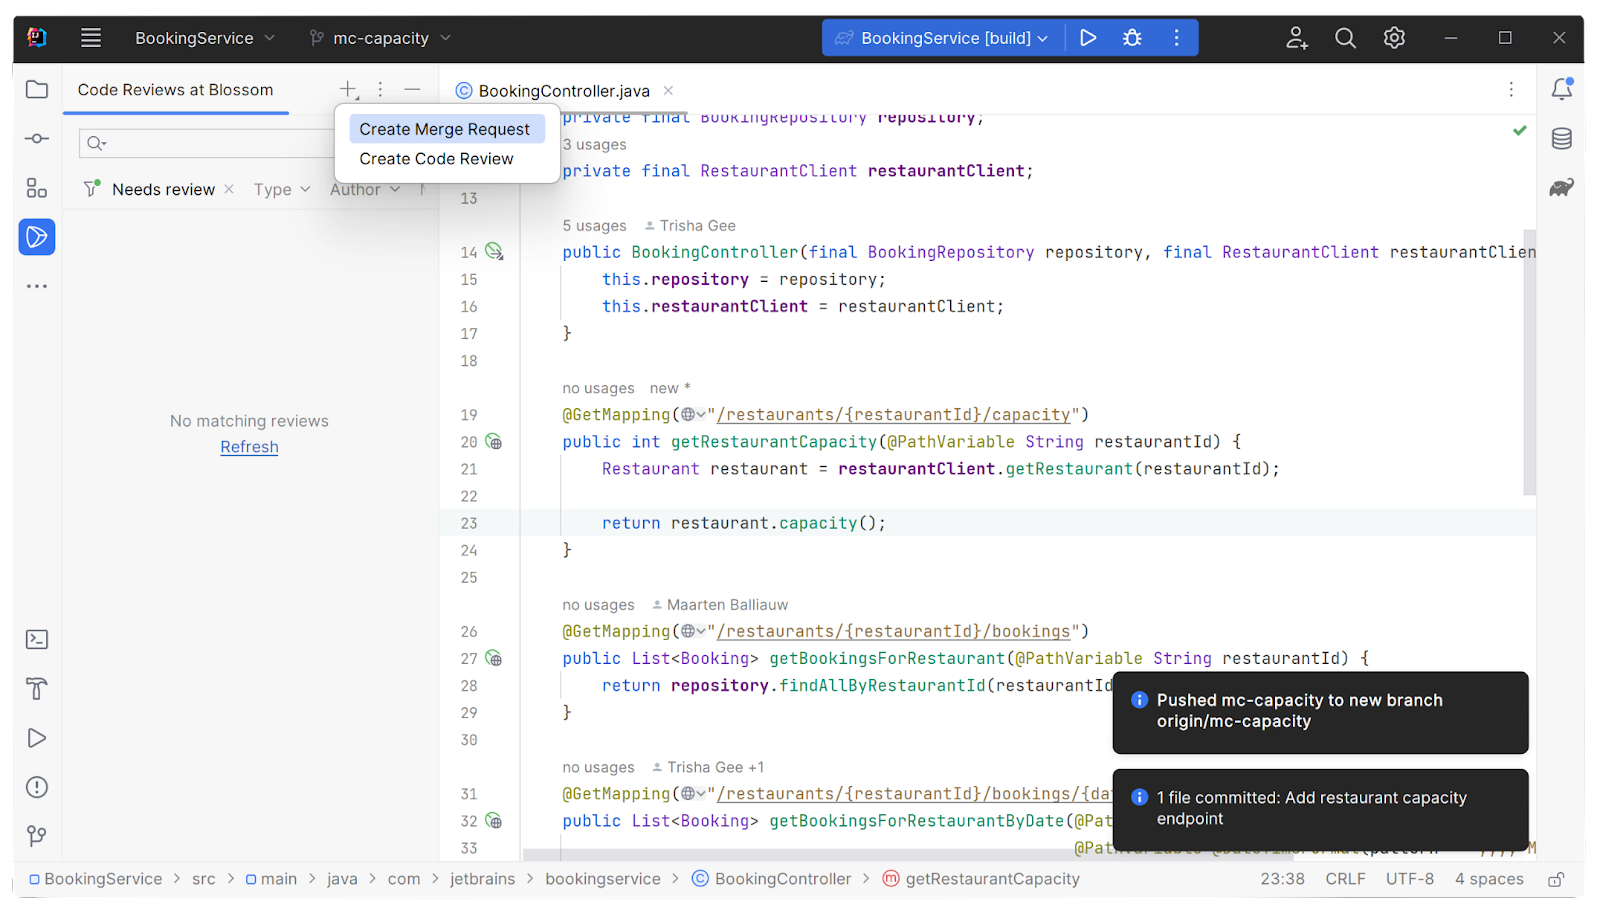
Task: Click vertical editor scrollbar
Action: [x=1529, y=360]
